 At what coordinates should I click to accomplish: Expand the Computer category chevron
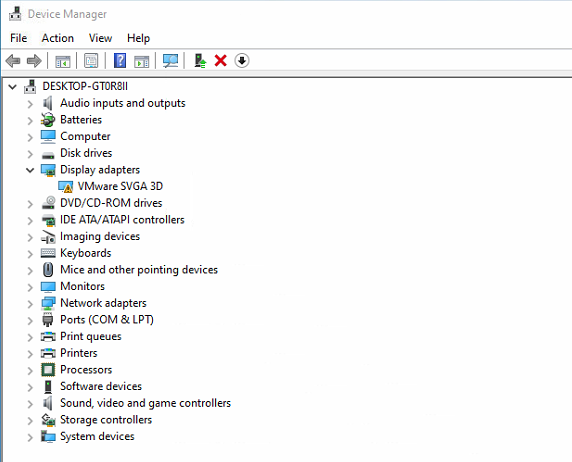coord(30,137)
